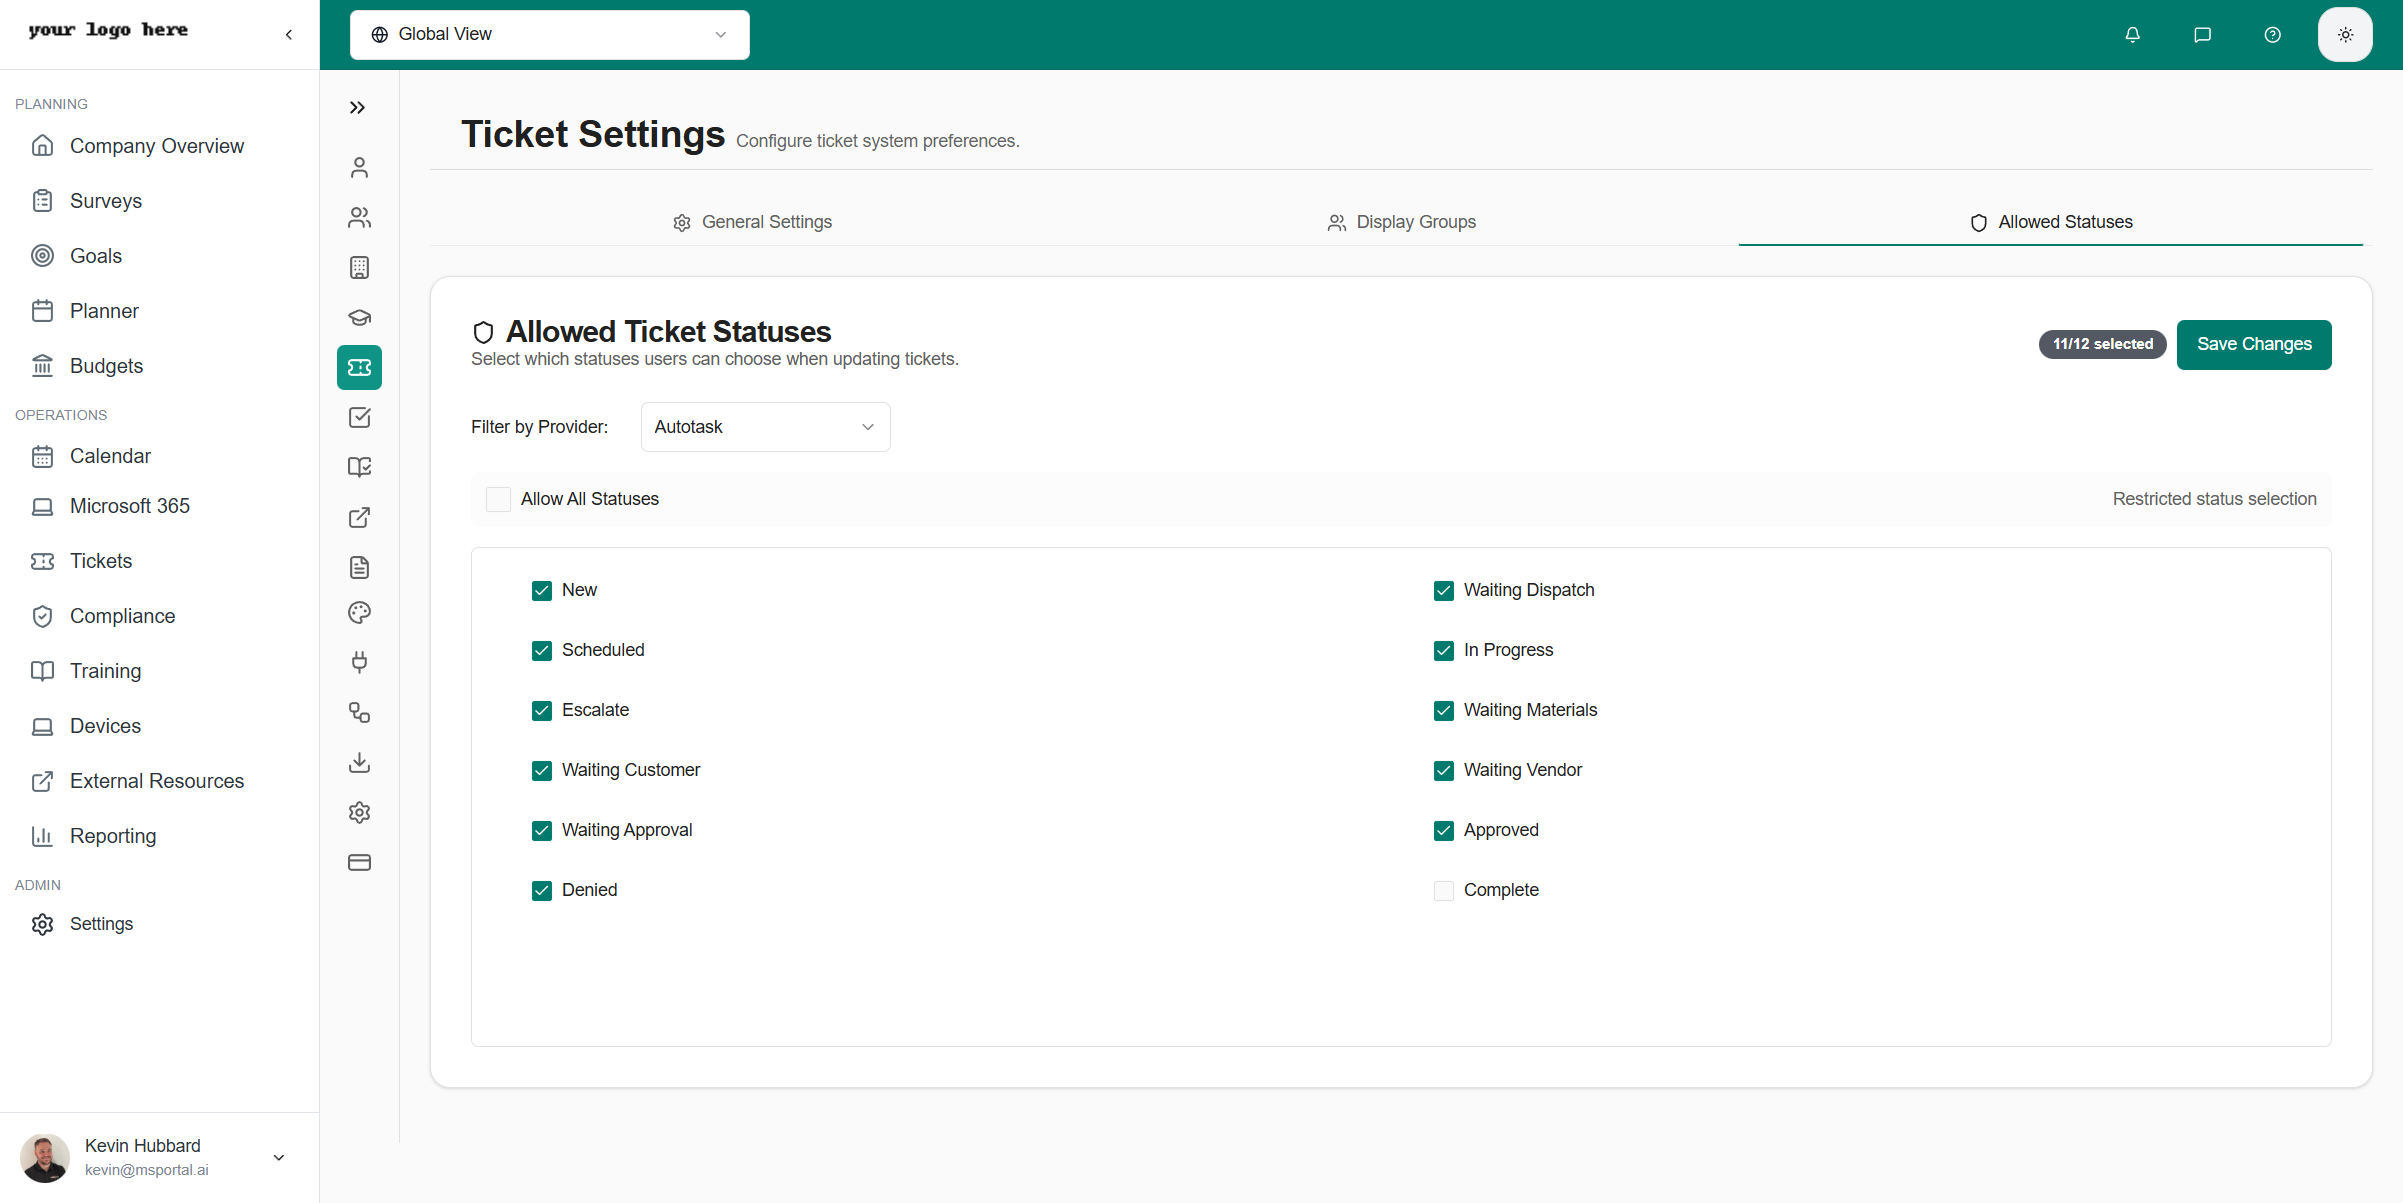2403x1203 pixels.
Task: Click the notifications bell icon
Action: point(2132,35)
